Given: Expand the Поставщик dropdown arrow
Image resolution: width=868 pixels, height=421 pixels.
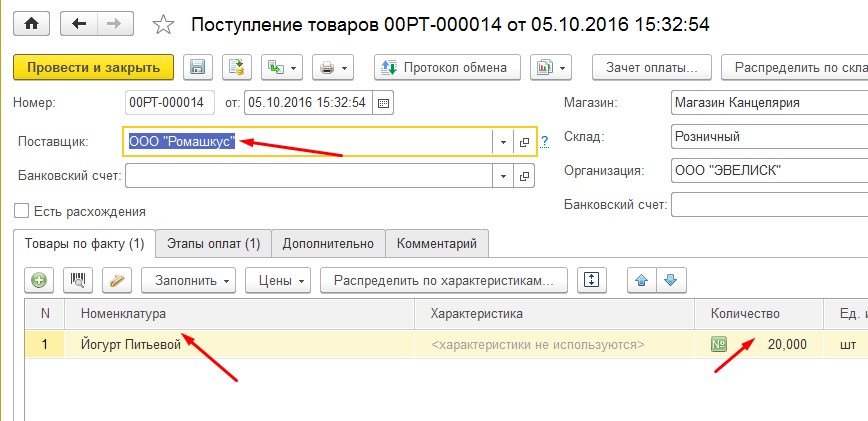Looking at the screenshot, I should click(503, 143).
